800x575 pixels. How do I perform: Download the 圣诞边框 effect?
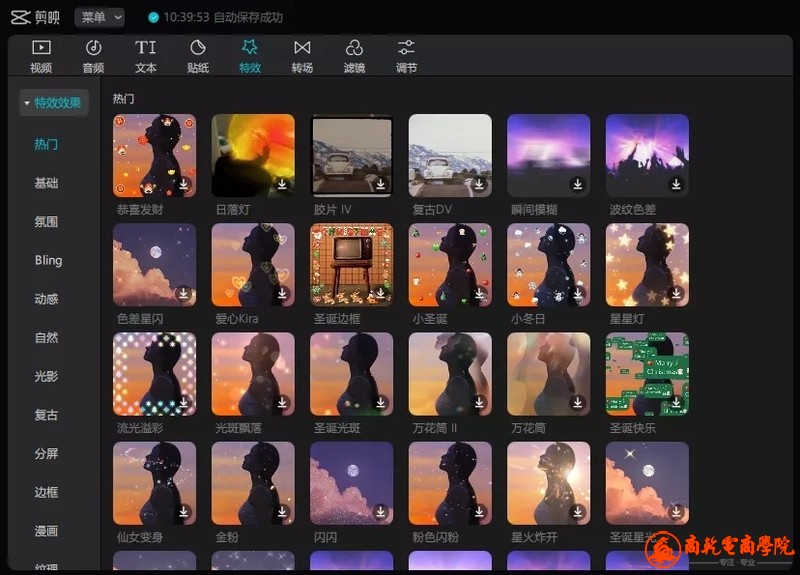381,293
